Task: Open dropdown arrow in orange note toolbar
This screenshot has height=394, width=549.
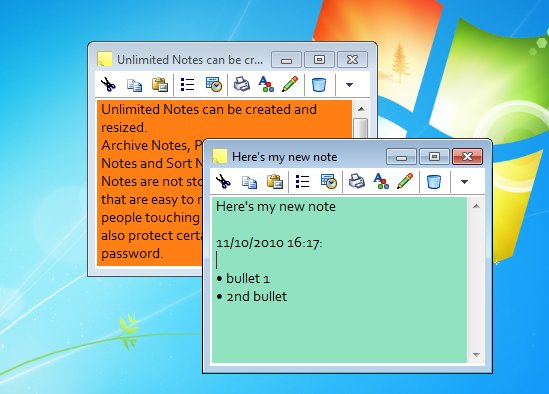Action: pos(349,85)
